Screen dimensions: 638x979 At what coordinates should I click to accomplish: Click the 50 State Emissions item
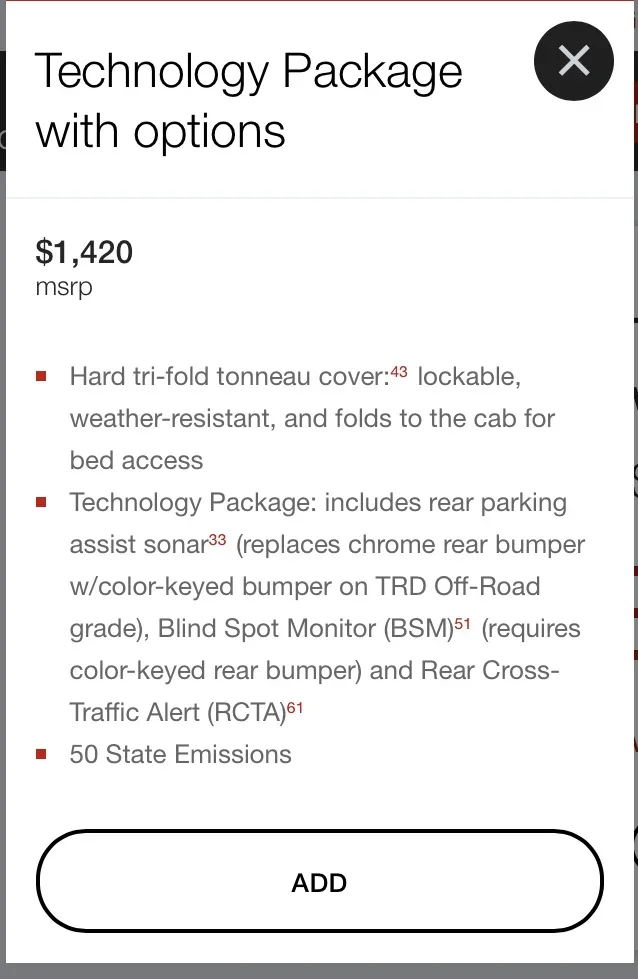(180, 754)
